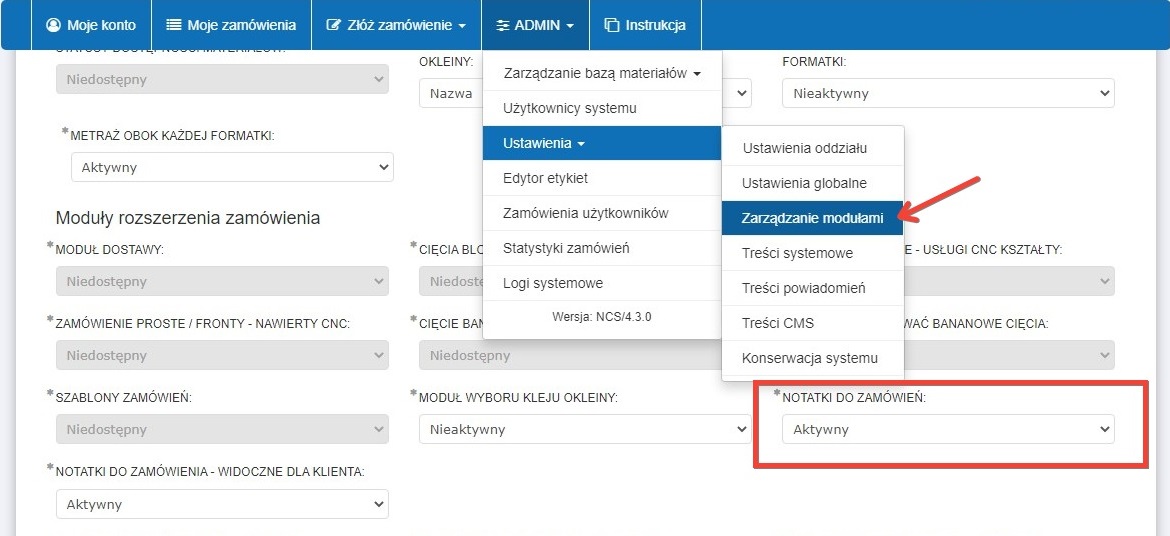Click Ustawienia globalne entry
This screenshot has height=536, width=1170.
(x=804, y=183)
